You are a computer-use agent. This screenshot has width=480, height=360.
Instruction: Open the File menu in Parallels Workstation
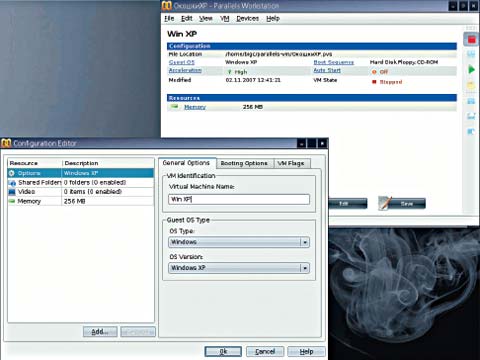pyautogui.click(x=169, y=19)
